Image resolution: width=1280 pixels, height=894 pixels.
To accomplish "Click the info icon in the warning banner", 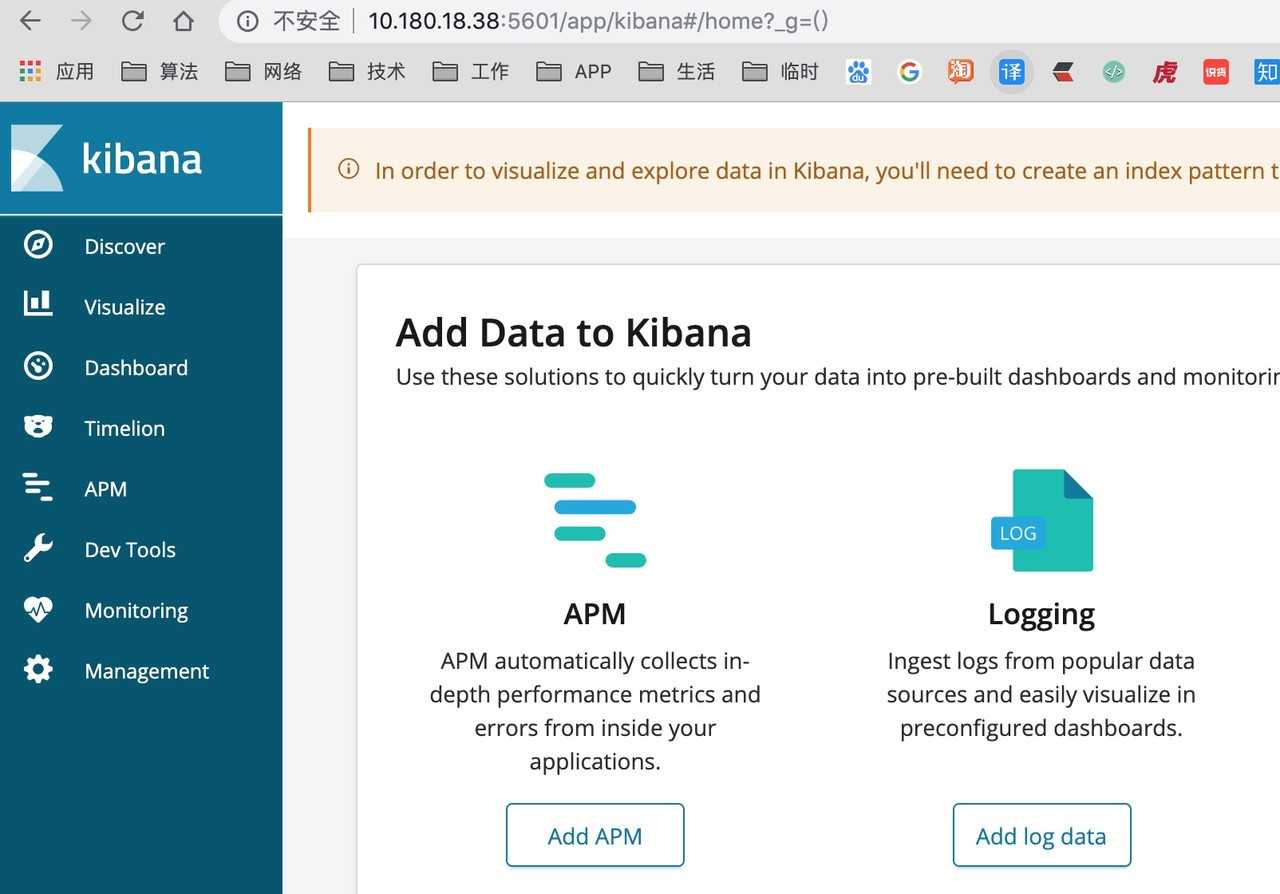I will coord(348,169).
